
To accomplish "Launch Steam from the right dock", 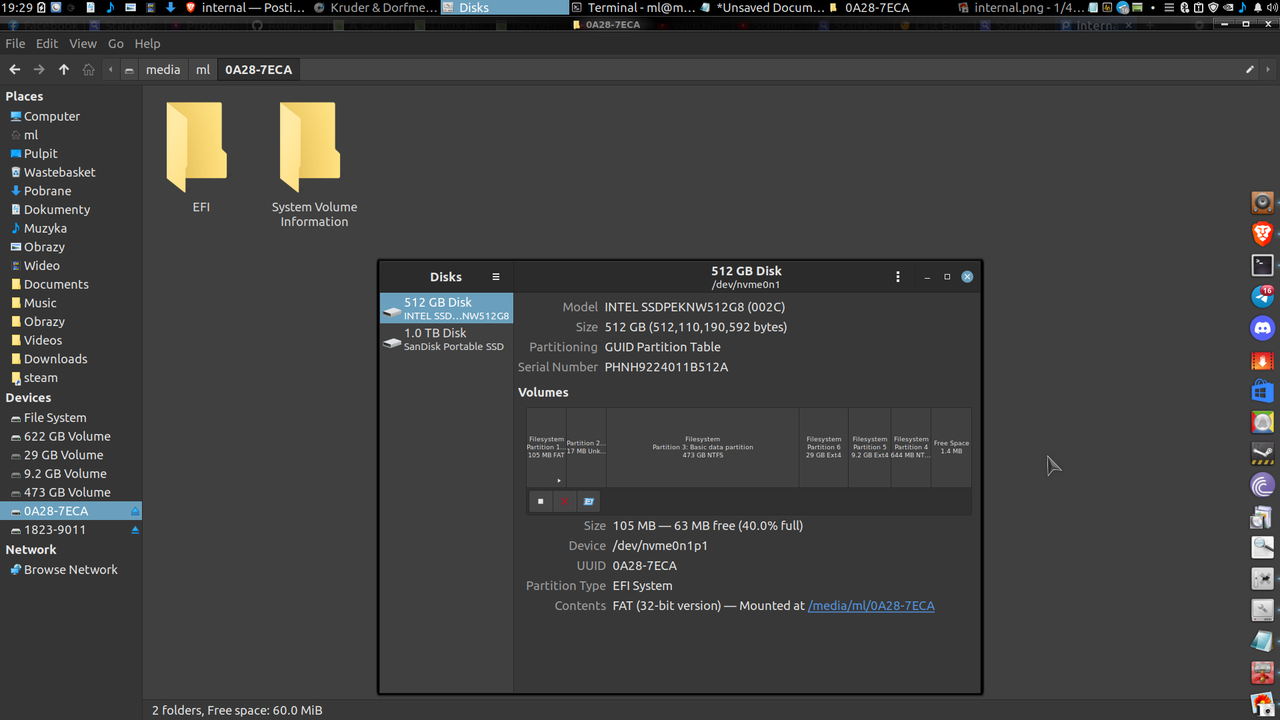I will pyautogui.click(x=1262, y=453).
